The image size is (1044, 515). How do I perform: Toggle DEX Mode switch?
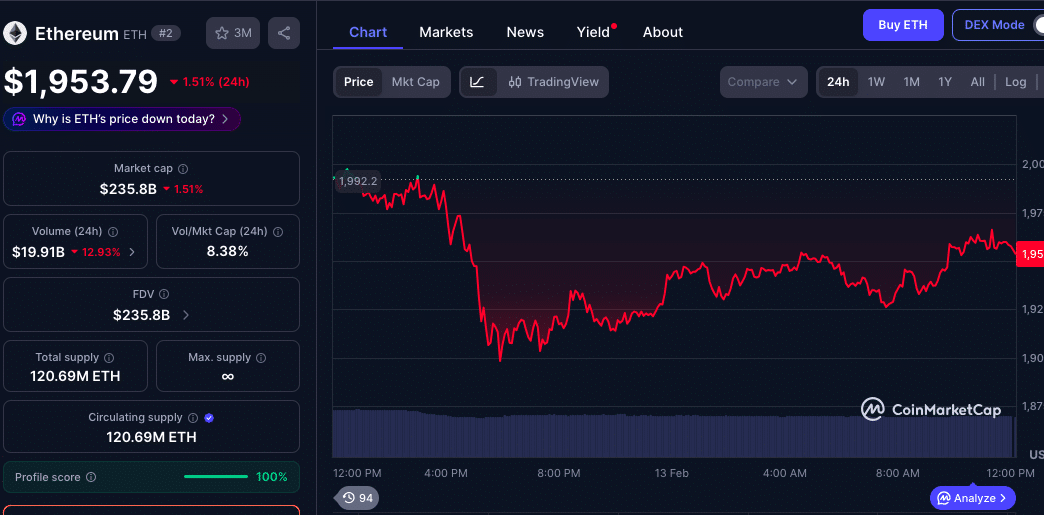[x=1037, y=25]
